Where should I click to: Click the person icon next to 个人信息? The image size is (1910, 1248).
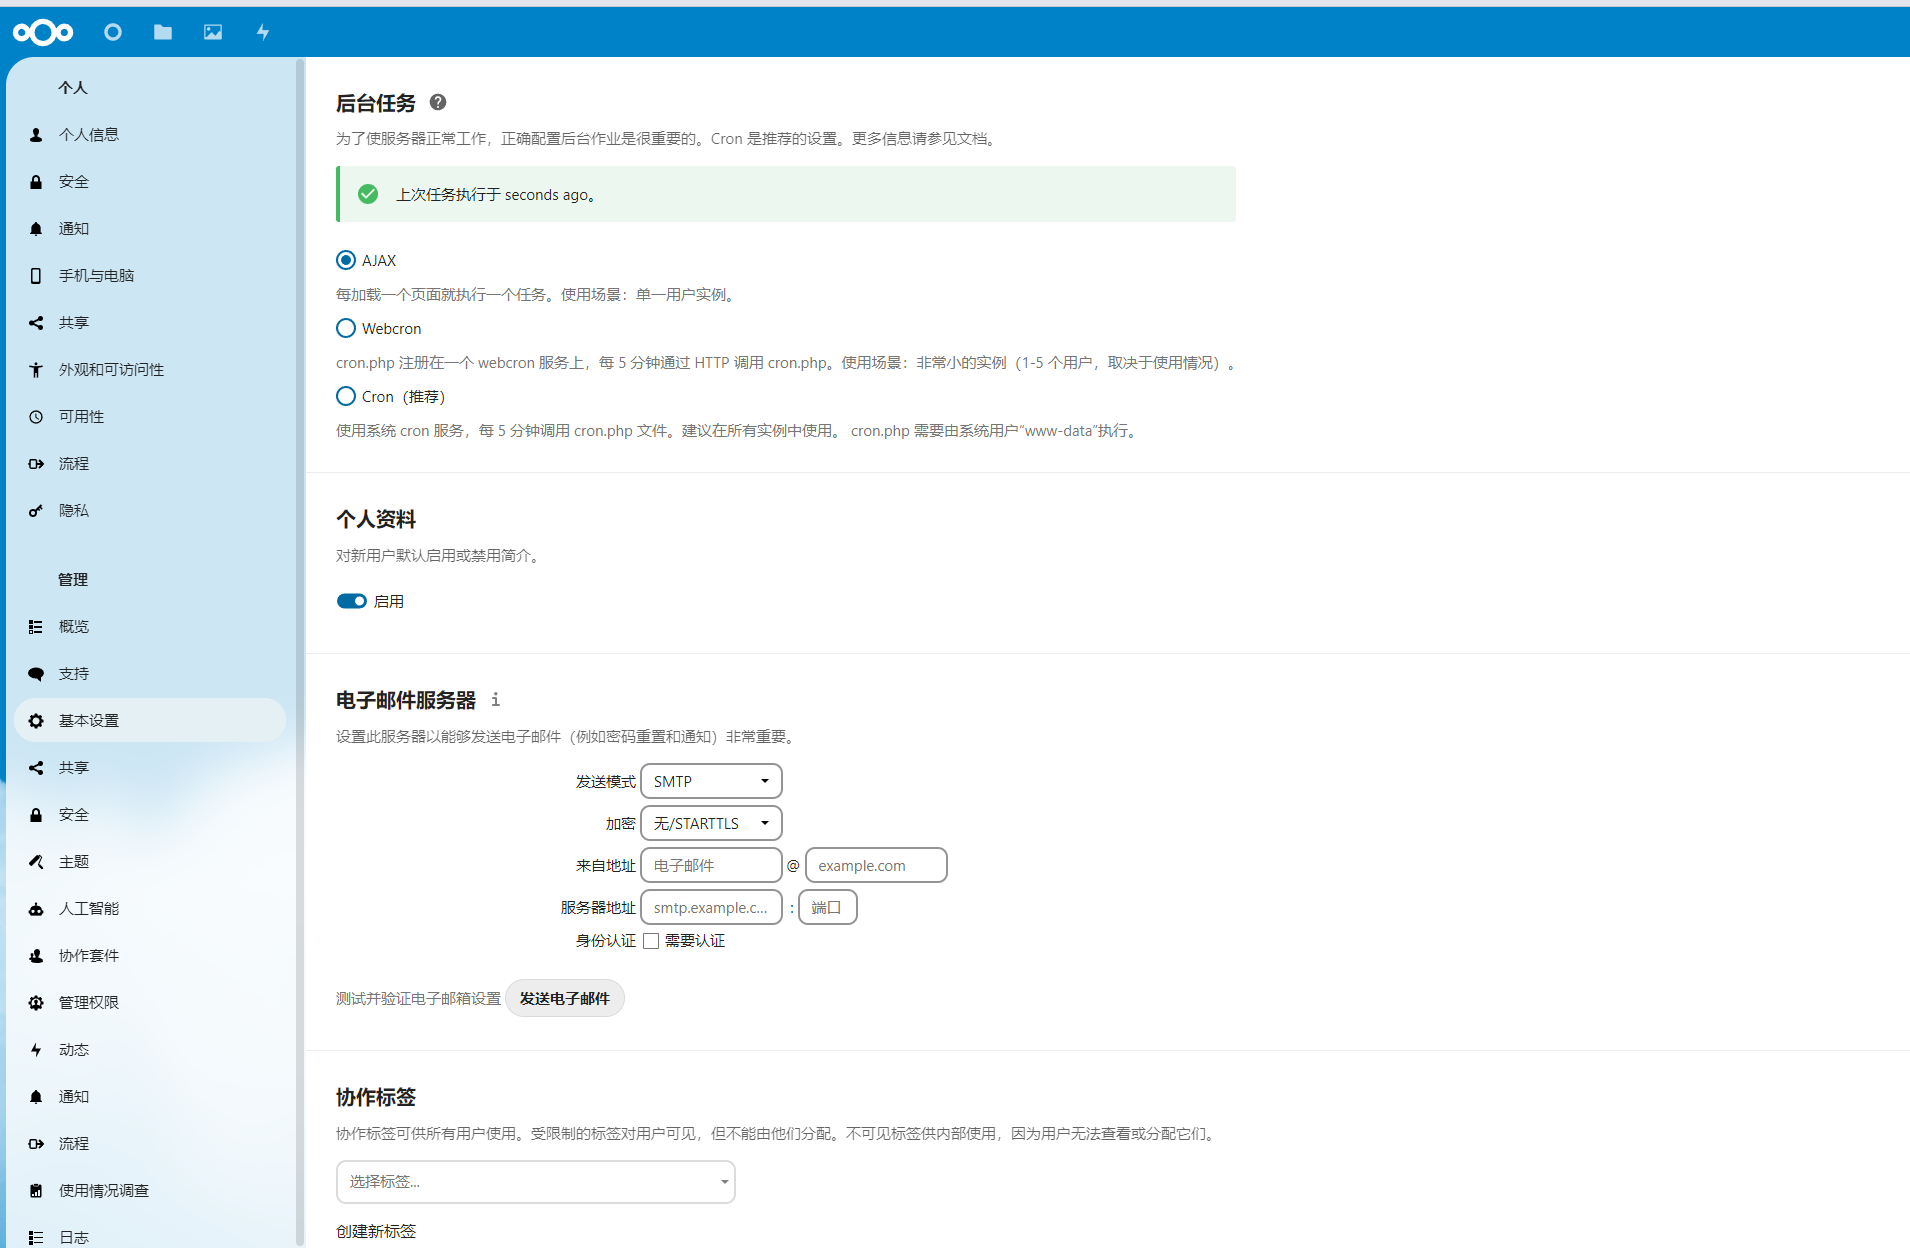coord(36,135)
